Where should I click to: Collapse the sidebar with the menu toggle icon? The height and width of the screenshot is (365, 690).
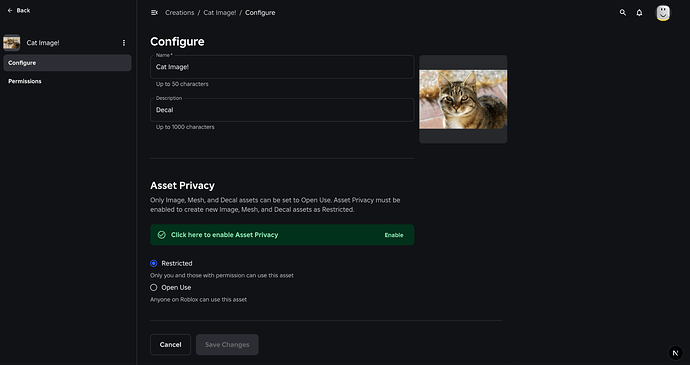coord(154,13)
